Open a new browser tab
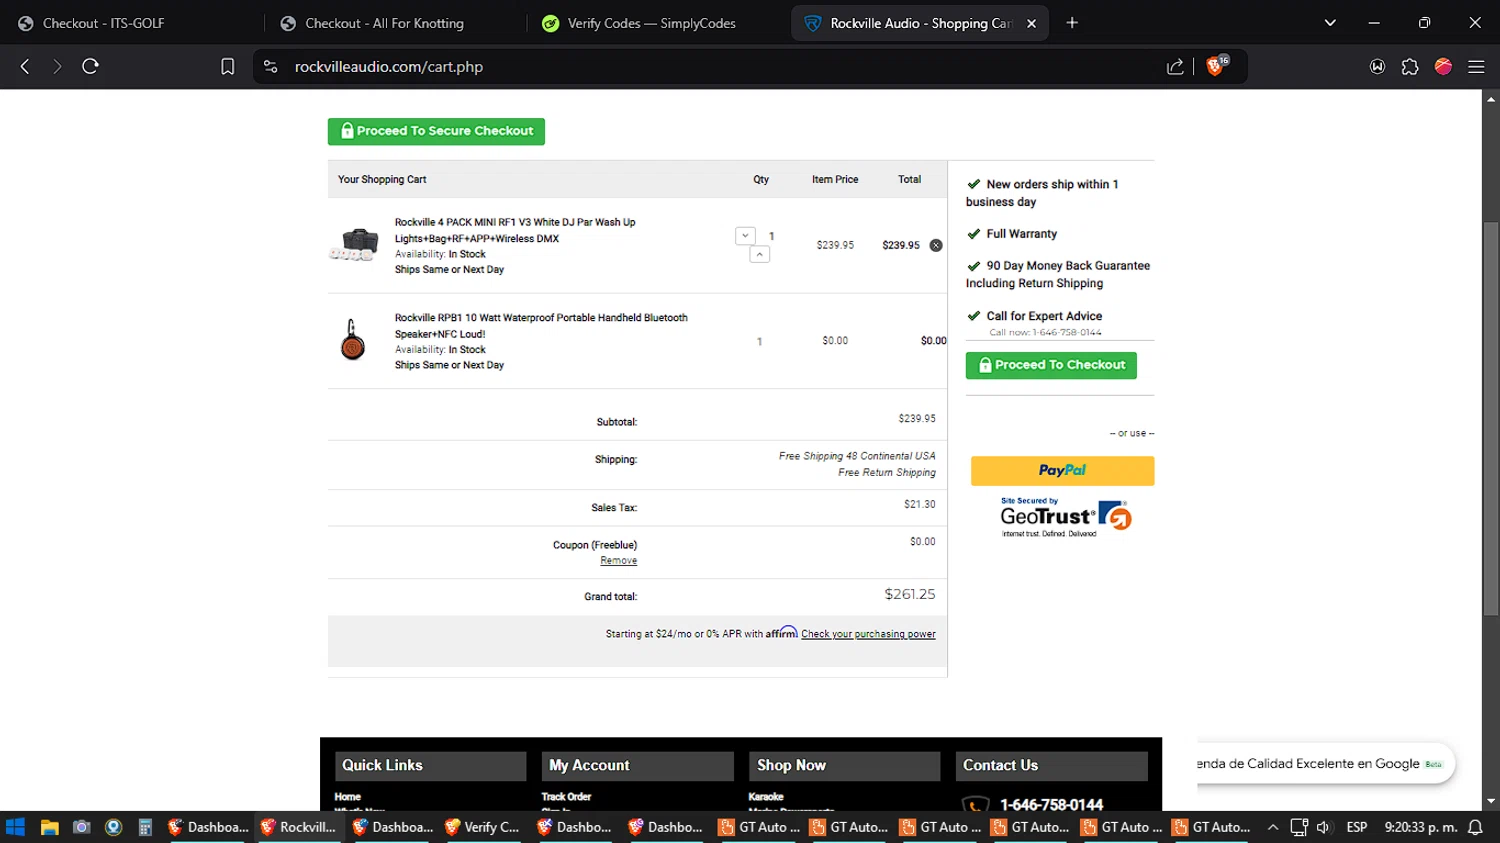Viewport: 1500px width, 843px height. (1072, 23)
